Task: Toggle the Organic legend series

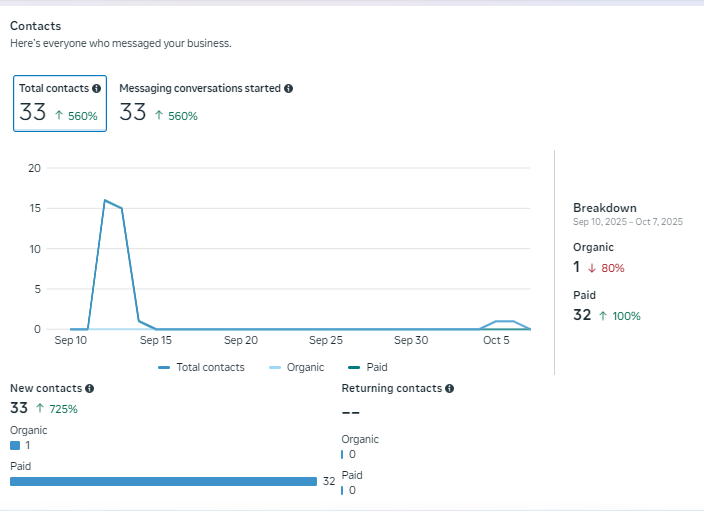Action: [x=297, y=367]
